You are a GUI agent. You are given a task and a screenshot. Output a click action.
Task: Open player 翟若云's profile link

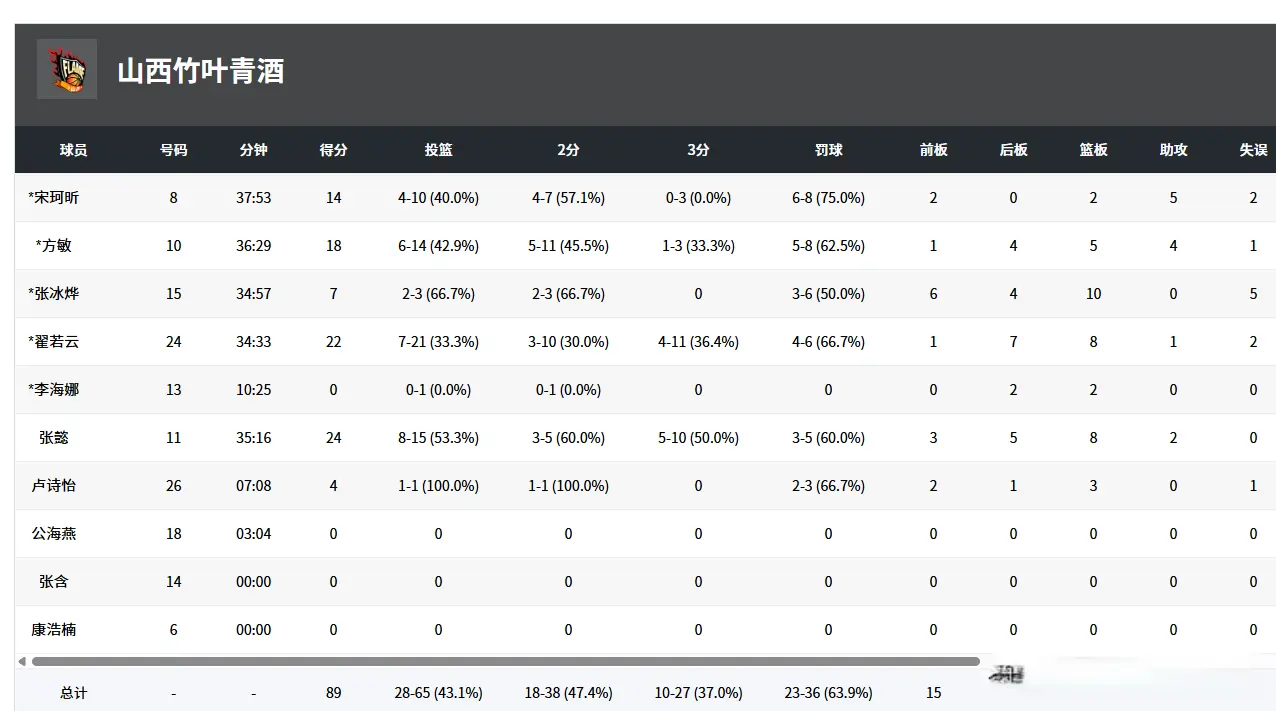56,342
